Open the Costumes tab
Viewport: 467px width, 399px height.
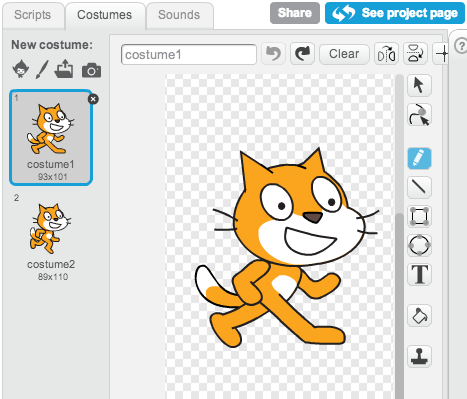click(105, 15)
